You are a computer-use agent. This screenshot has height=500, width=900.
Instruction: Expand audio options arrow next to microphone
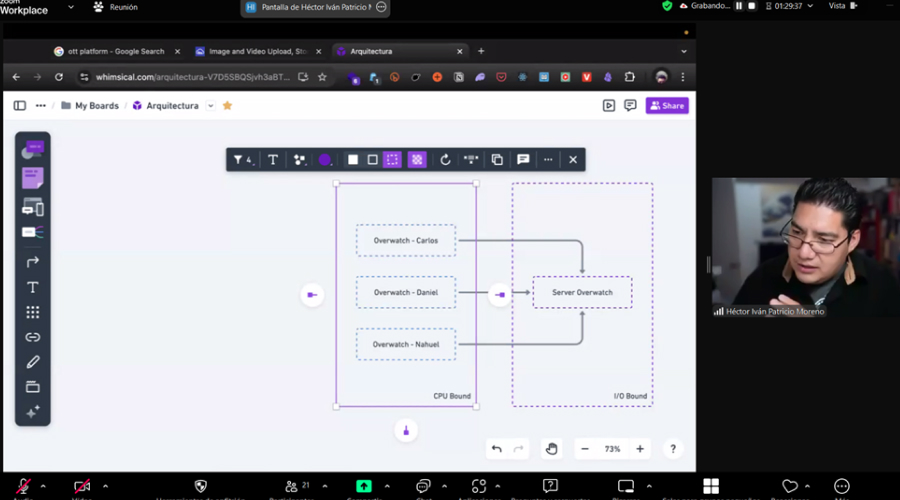pyautogui.click(x=43, y=486)
